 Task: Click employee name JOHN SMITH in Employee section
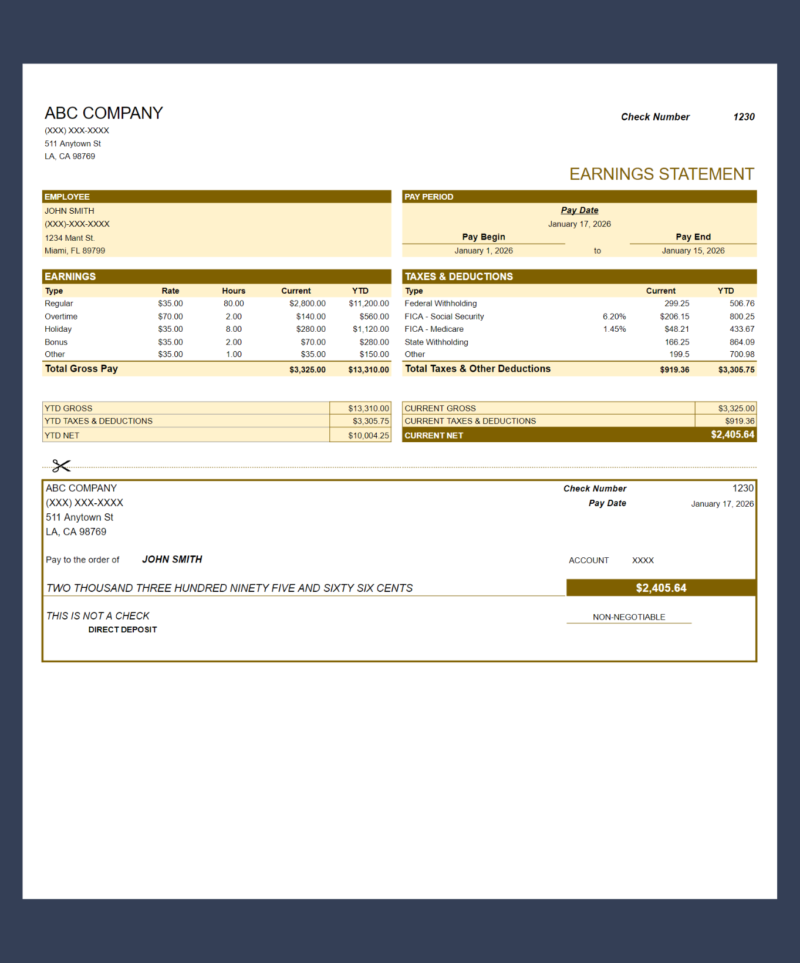click(69, 211)
